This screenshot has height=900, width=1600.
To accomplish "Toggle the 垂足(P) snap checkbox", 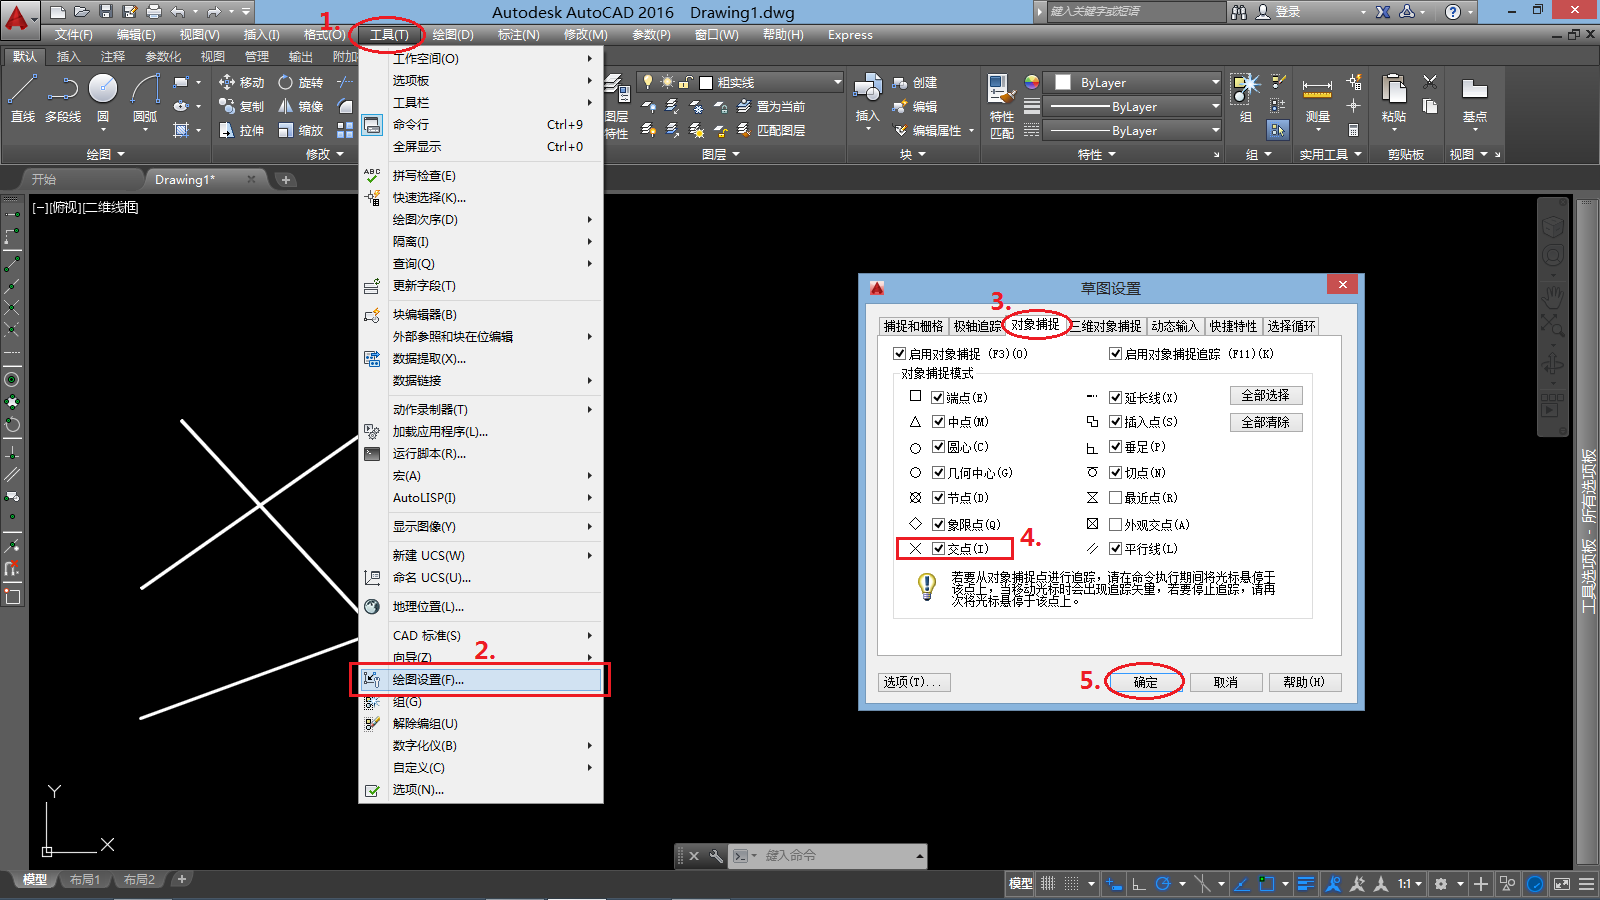I will 1115,447.
